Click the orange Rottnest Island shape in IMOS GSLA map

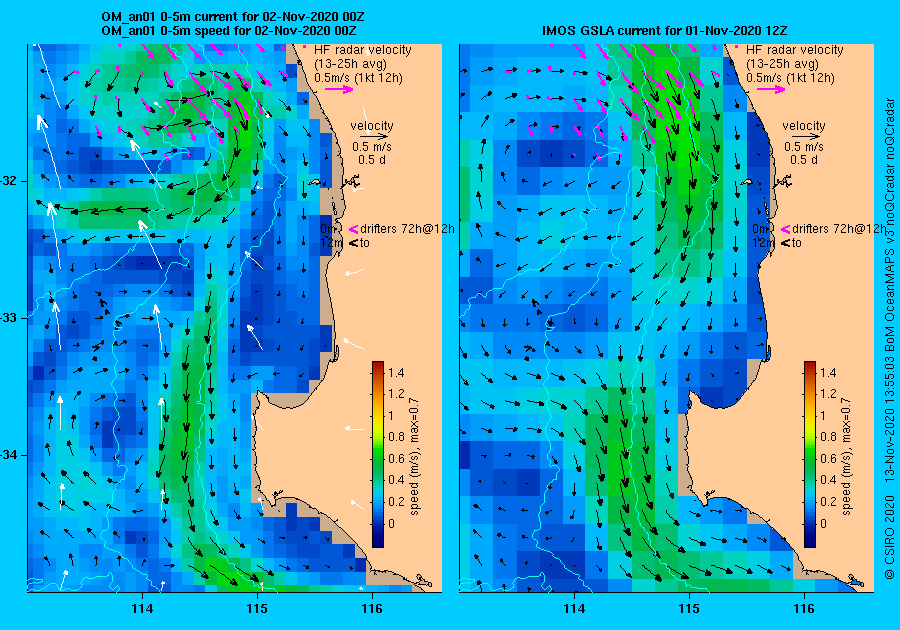tap(746, 182)
